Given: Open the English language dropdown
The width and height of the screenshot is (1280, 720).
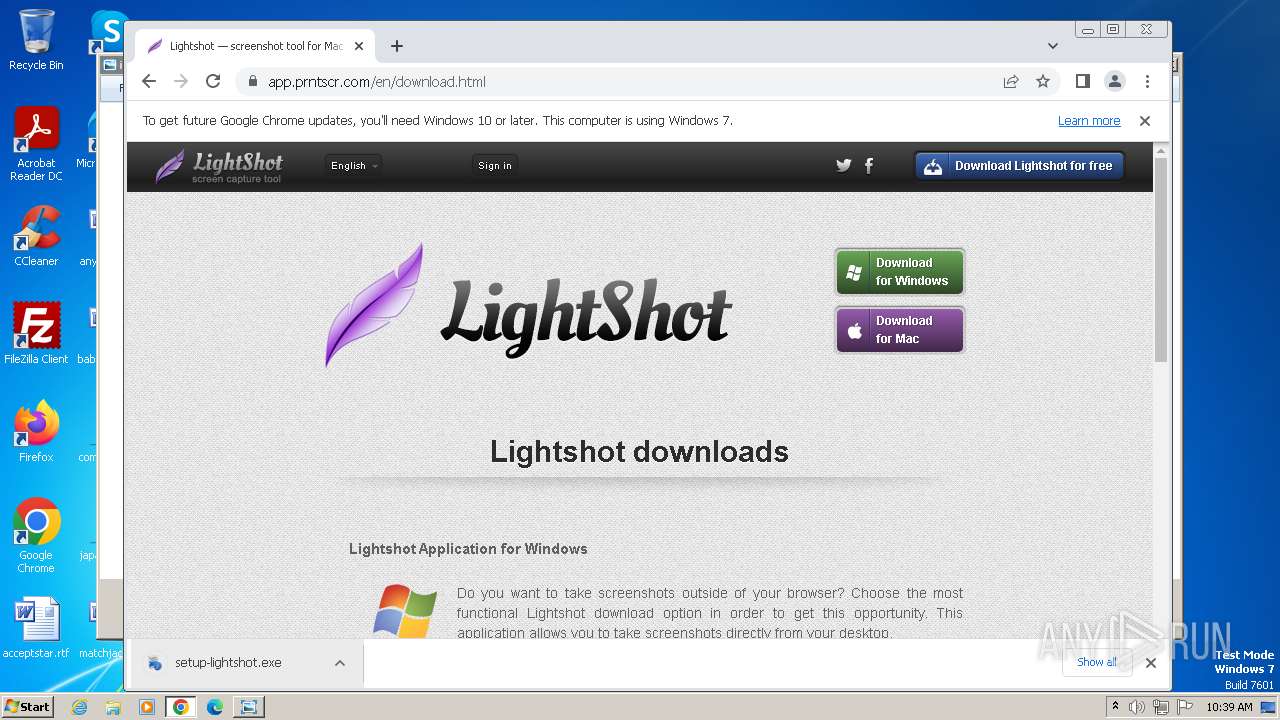Looking at the screenshot, I should (x=354, y=166).
